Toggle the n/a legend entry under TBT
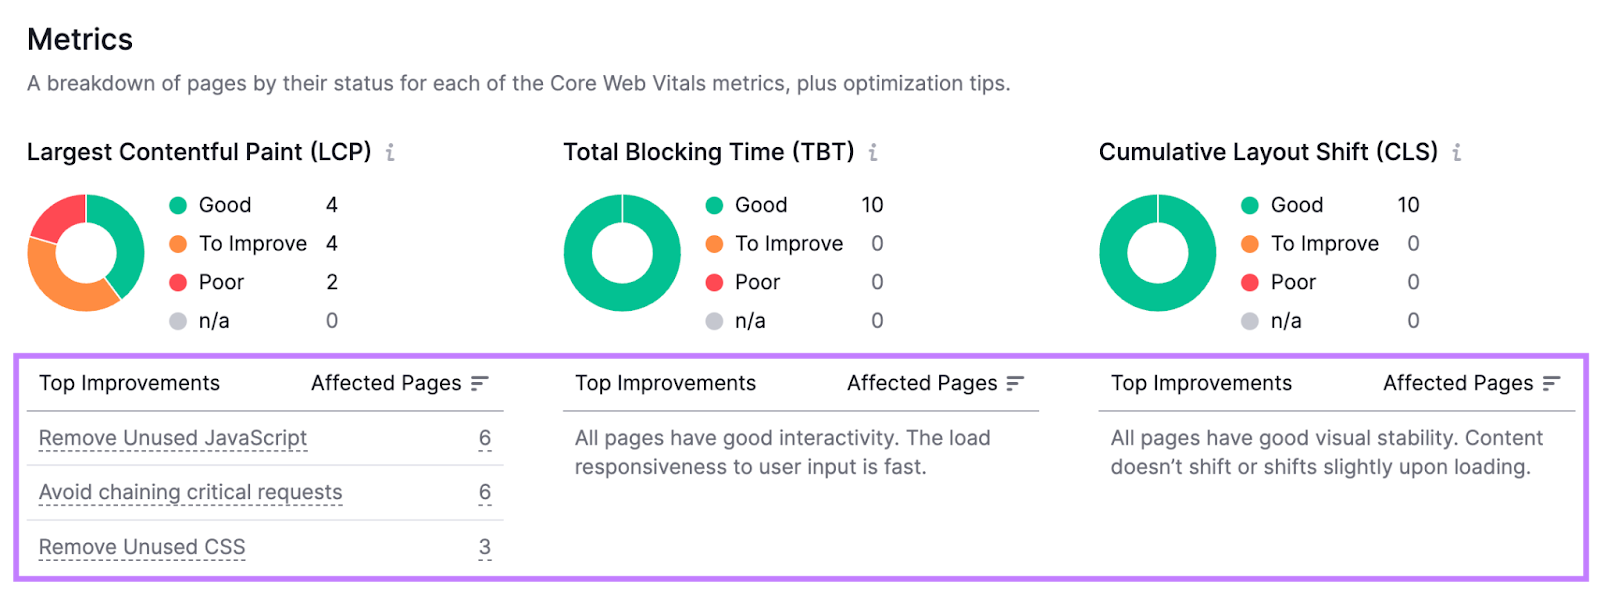The image size is (1600, 593). pyautogui.click(x=750, y=321)
